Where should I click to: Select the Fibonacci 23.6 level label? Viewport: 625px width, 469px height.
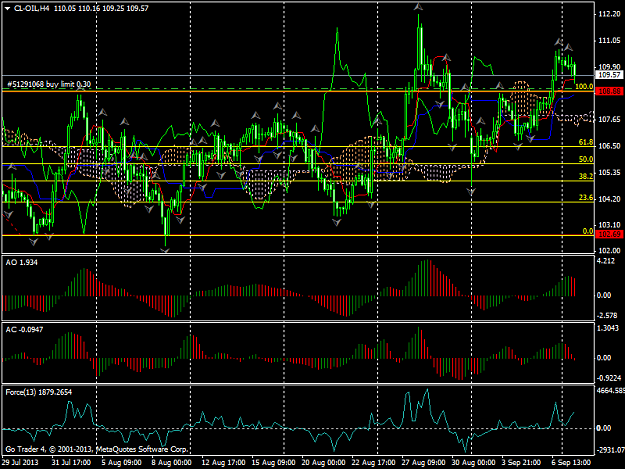586,198
